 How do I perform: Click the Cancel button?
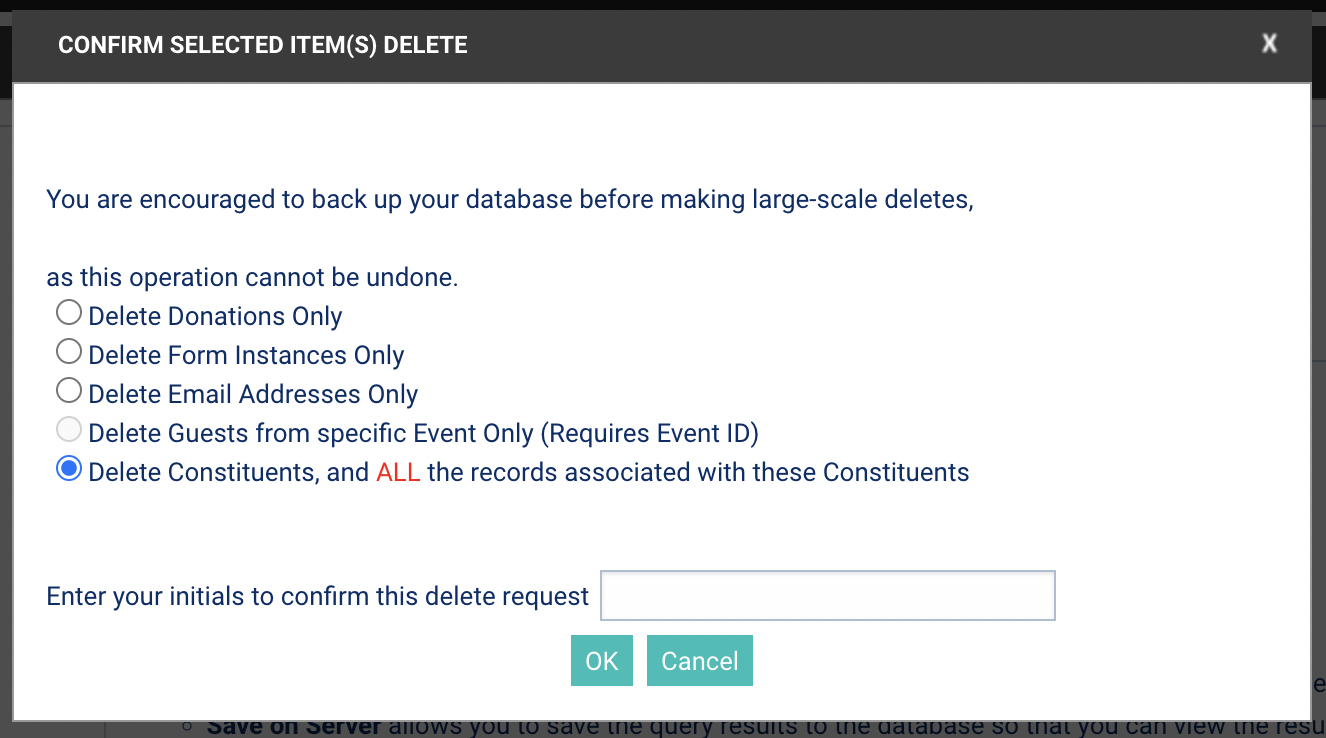click(700, 661)
